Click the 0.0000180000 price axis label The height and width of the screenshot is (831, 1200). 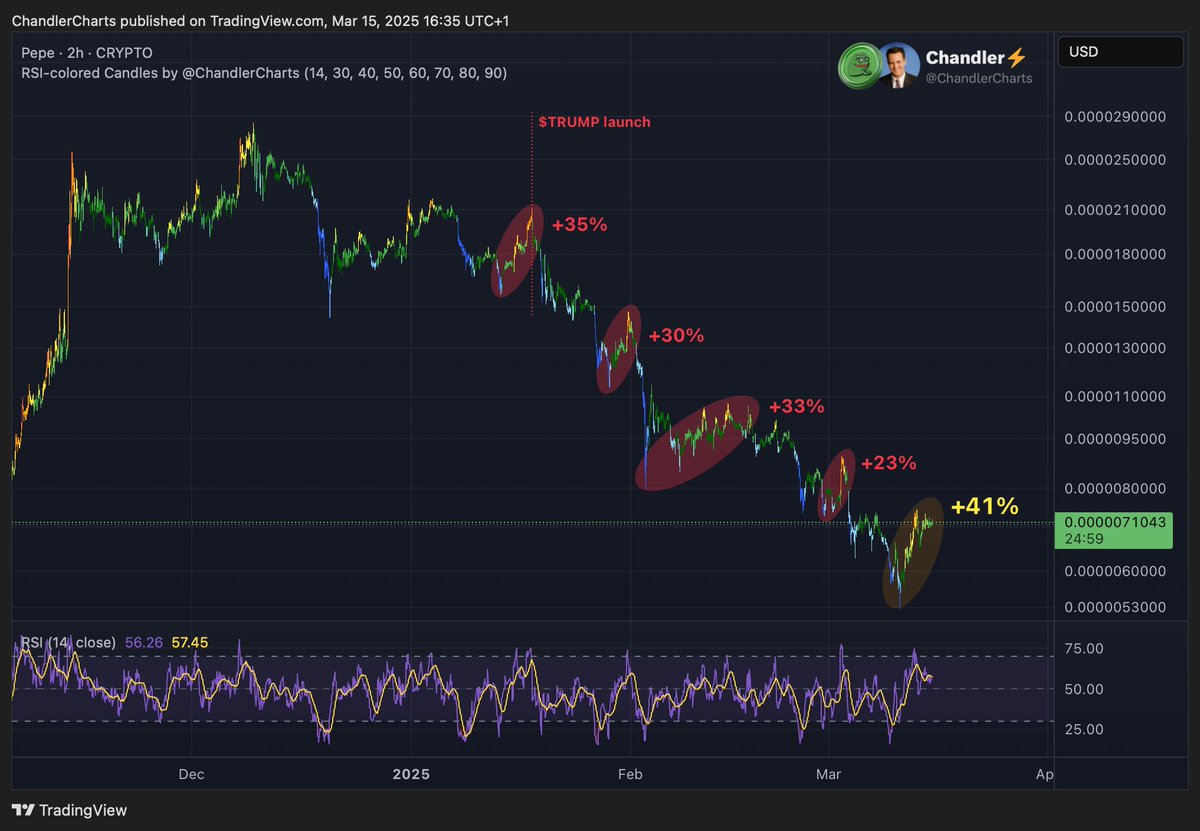1115,255
